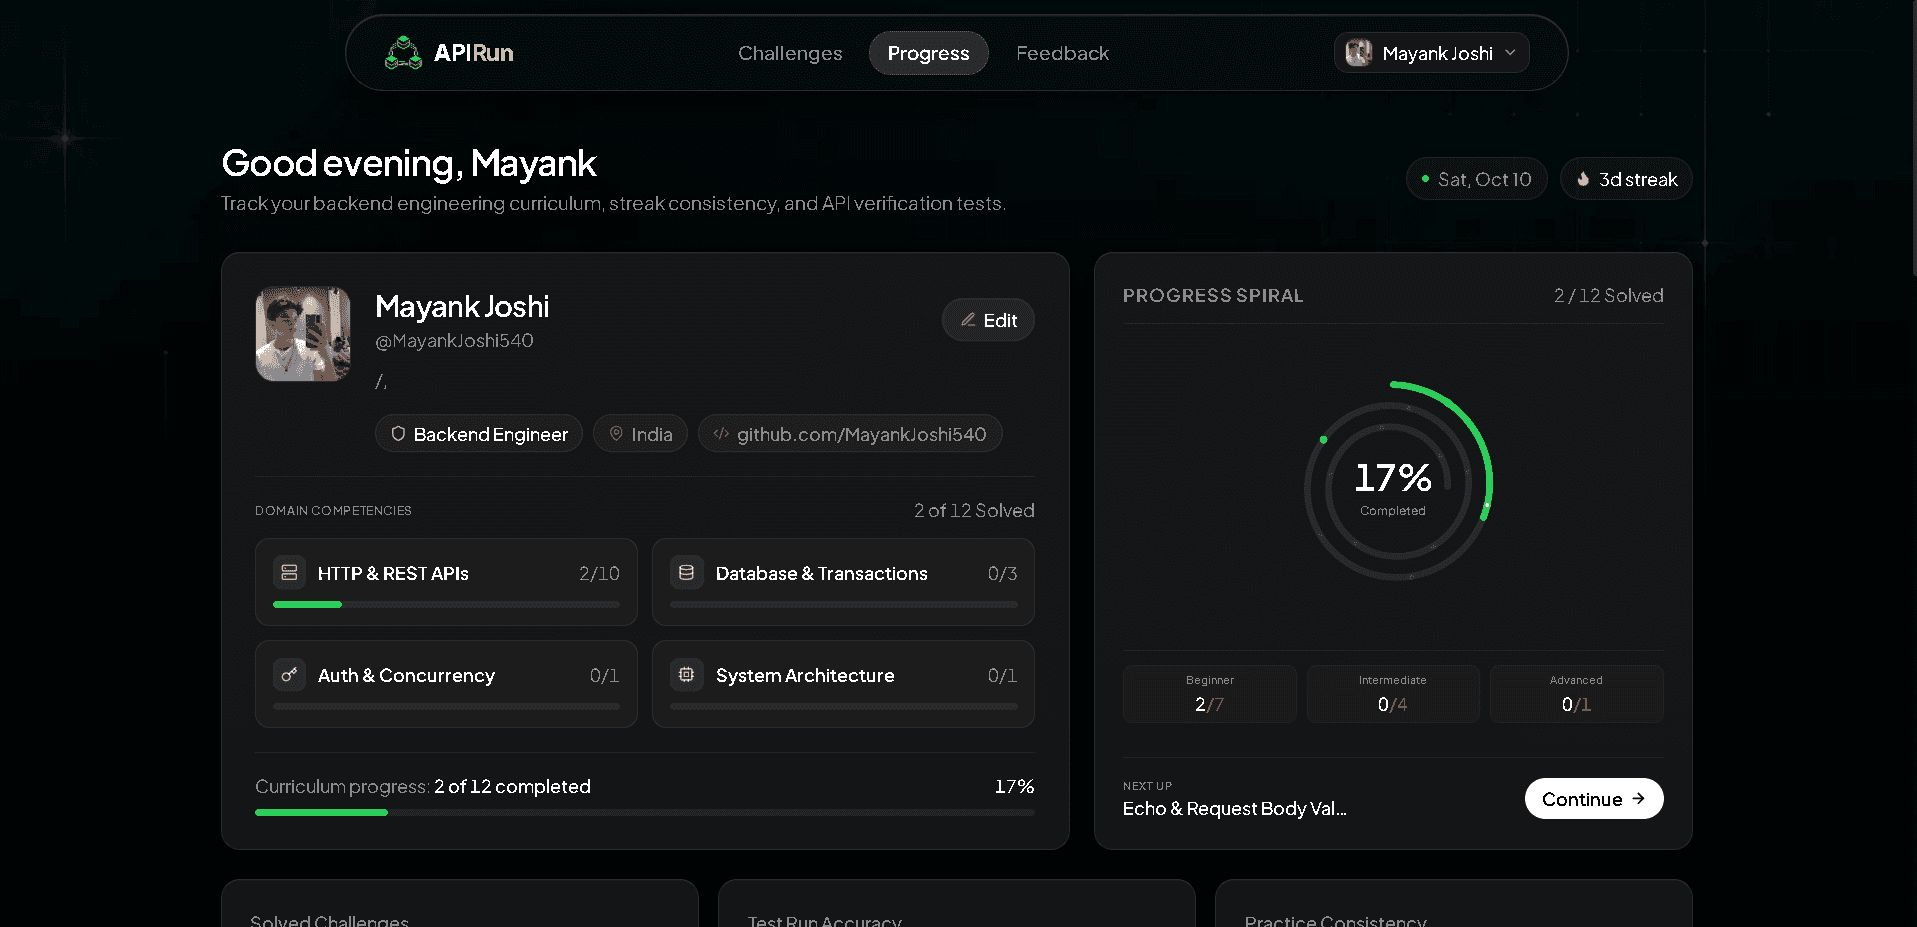This screenshot has height=927, width=1917.
Task: Click the arrow icon in Continue button
Action: 1638,798
